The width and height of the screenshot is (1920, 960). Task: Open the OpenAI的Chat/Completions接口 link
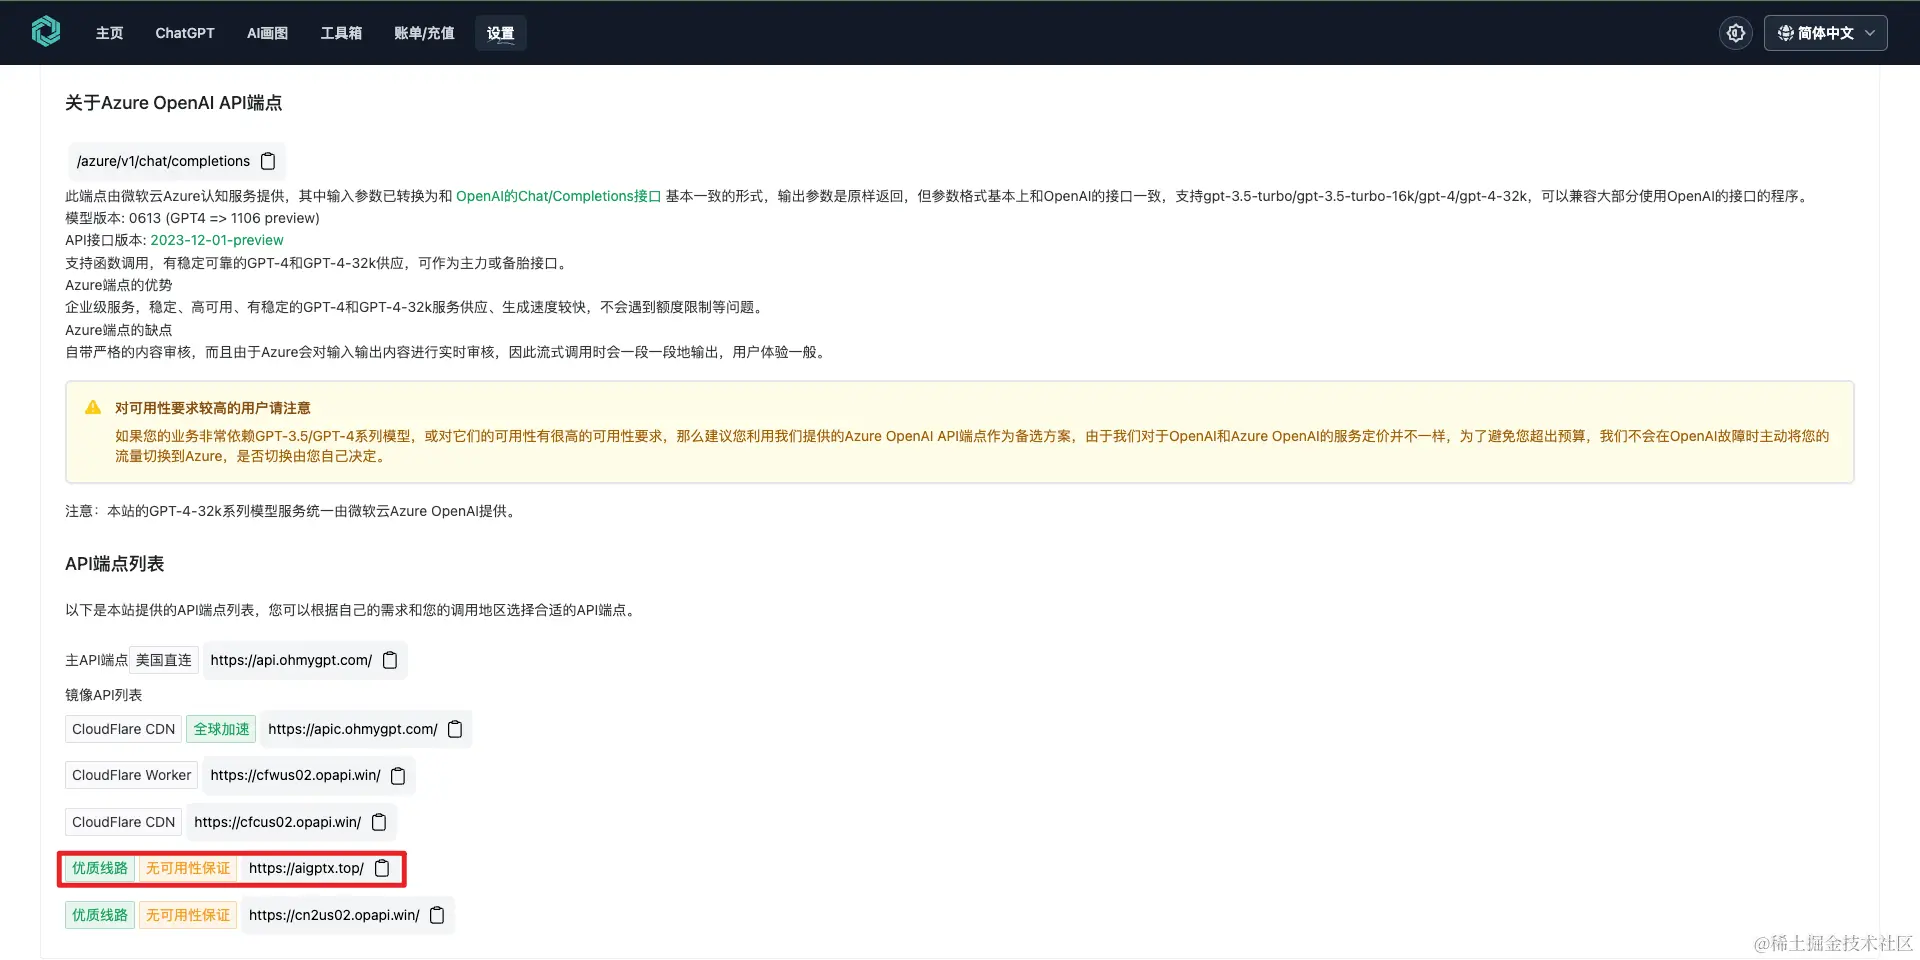[x=558, y=196]
